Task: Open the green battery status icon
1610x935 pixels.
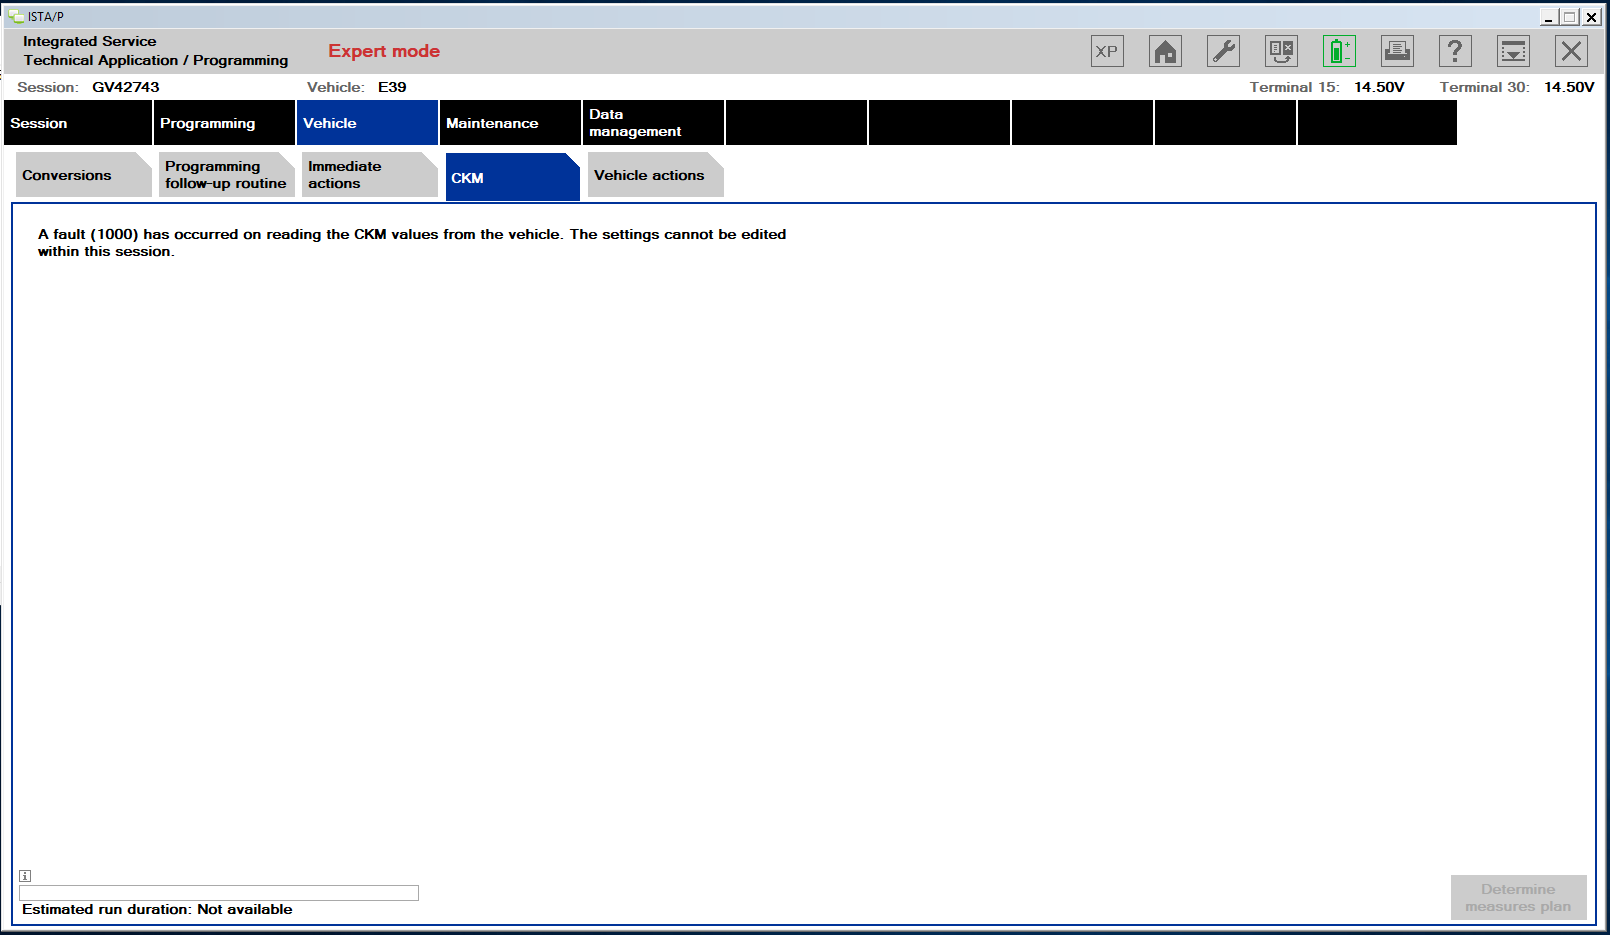Action: point(1339,51)
